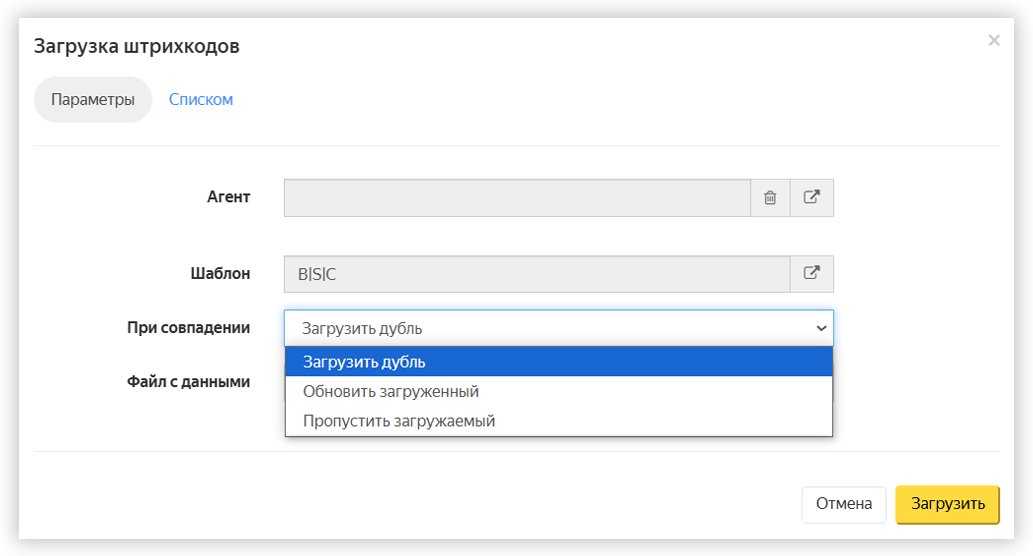Image resolution: width=1033 pixels, height=556 pixels.
Task: Click the yellow Загрузить button
Action: pos(947,504)
